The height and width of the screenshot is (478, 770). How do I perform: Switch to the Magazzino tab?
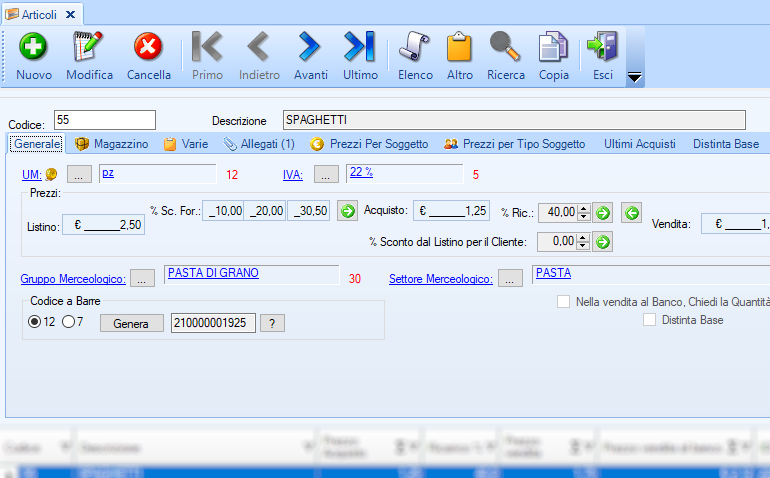(x=112, y=144)
